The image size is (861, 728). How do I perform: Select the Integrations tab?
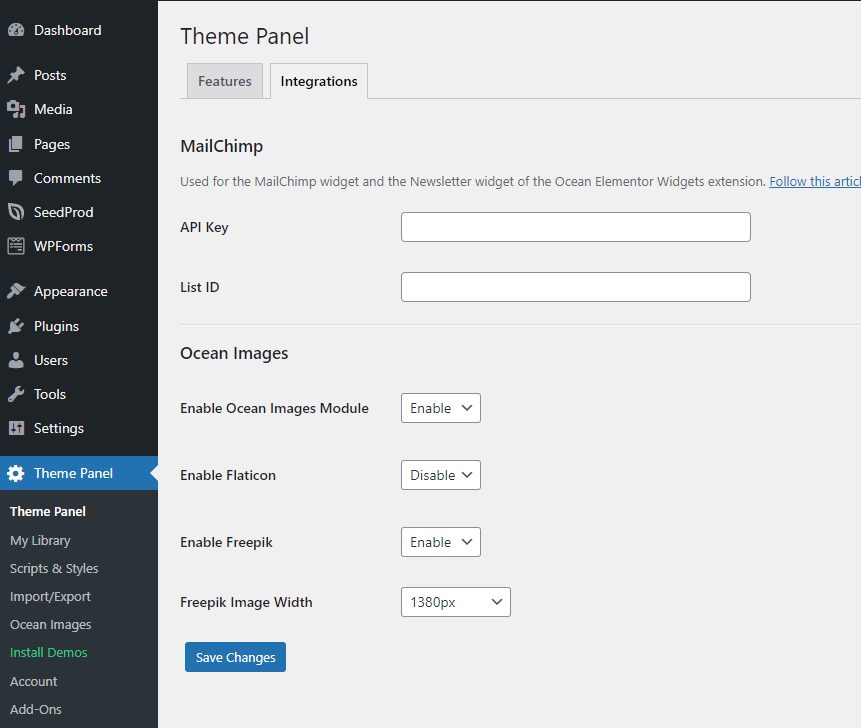[319, 81]
